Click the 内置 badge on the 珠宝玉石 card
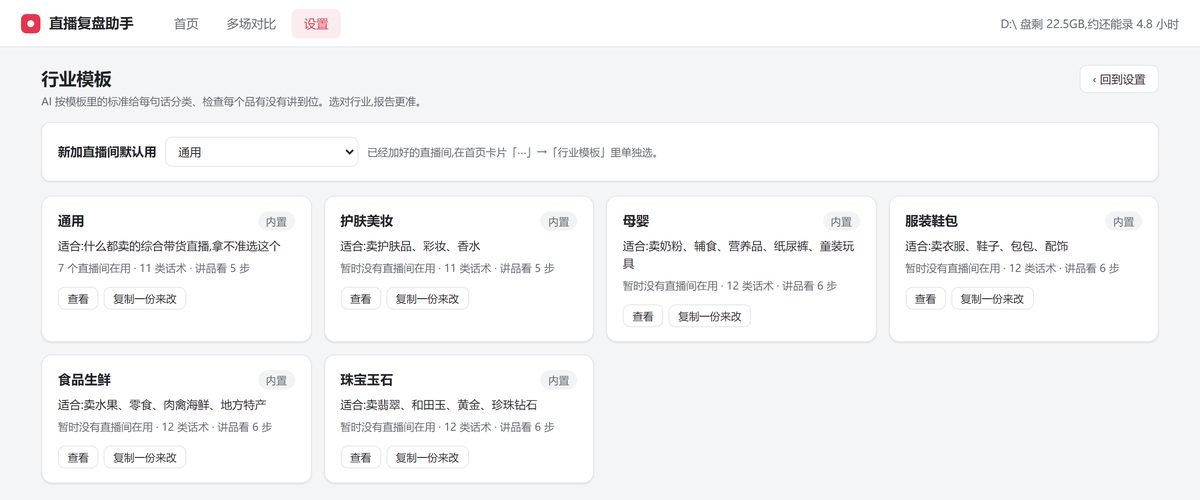The height and width of the screenshot is (500, 1200). pyautogui.click(x=559, y=381)
